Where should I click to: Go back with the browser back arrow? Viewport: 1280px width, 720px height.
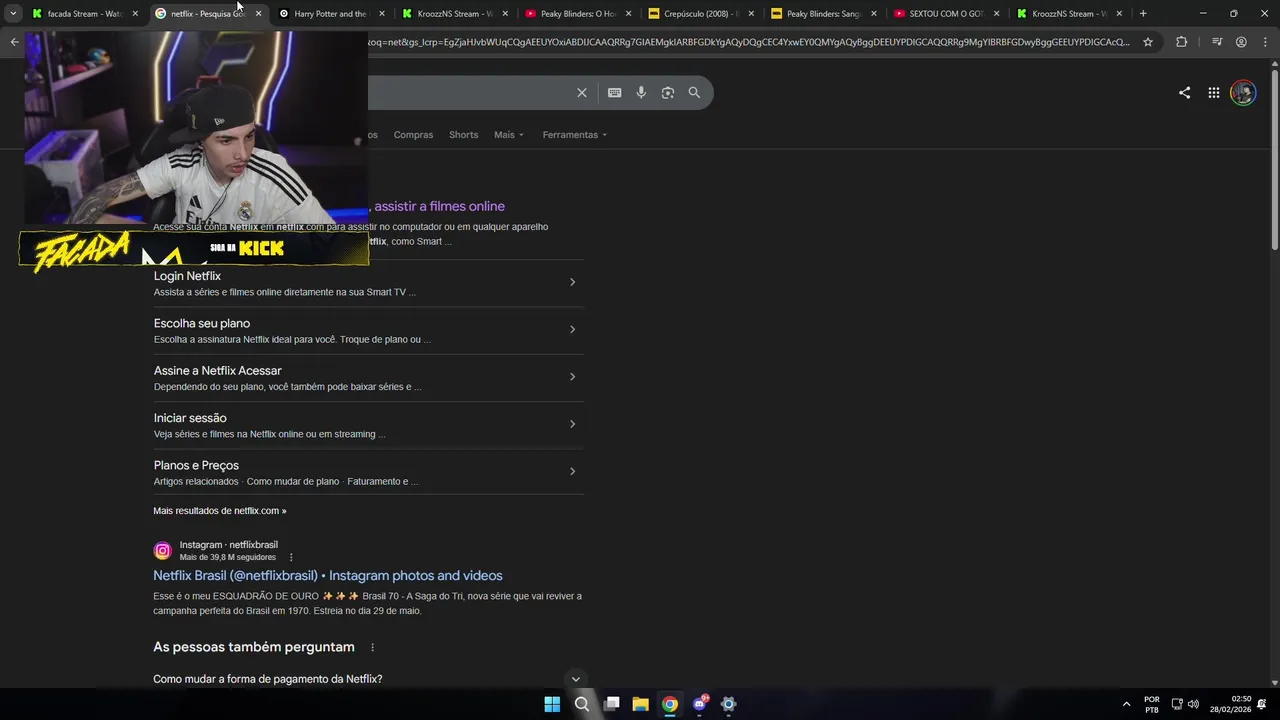[14, 42]
